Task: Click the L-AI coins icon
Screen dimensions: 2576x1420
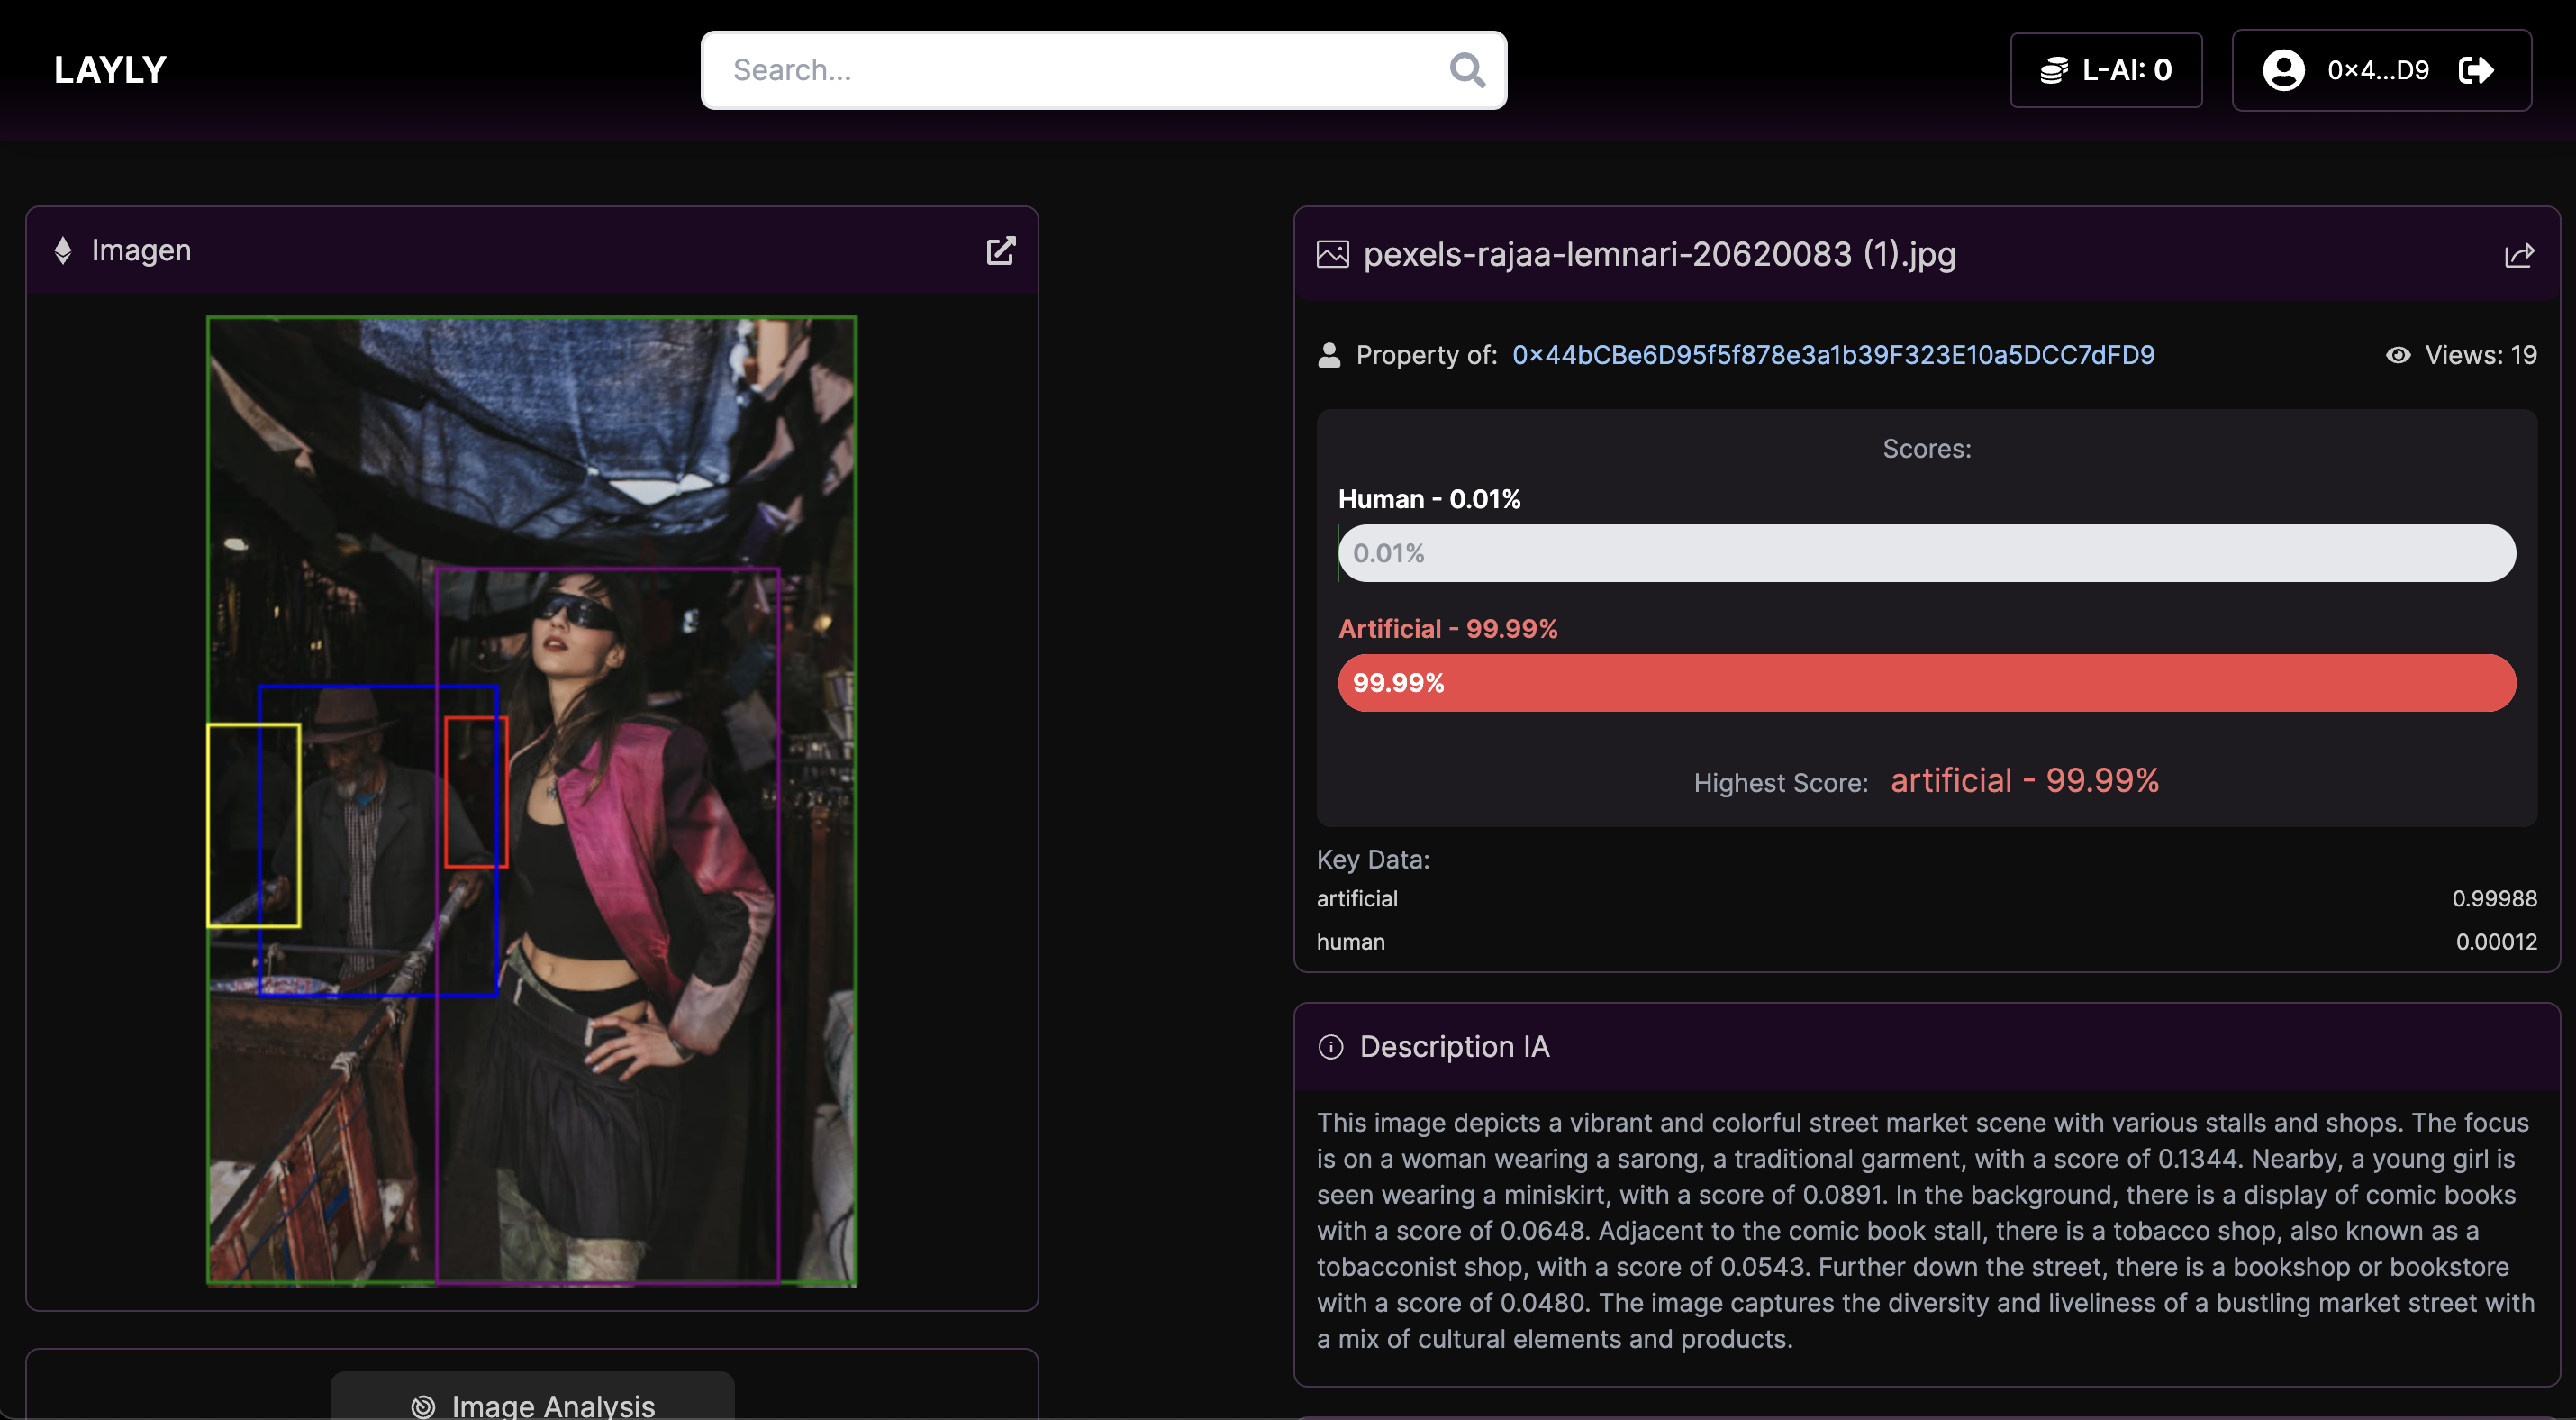Action: pos(2053,70)
